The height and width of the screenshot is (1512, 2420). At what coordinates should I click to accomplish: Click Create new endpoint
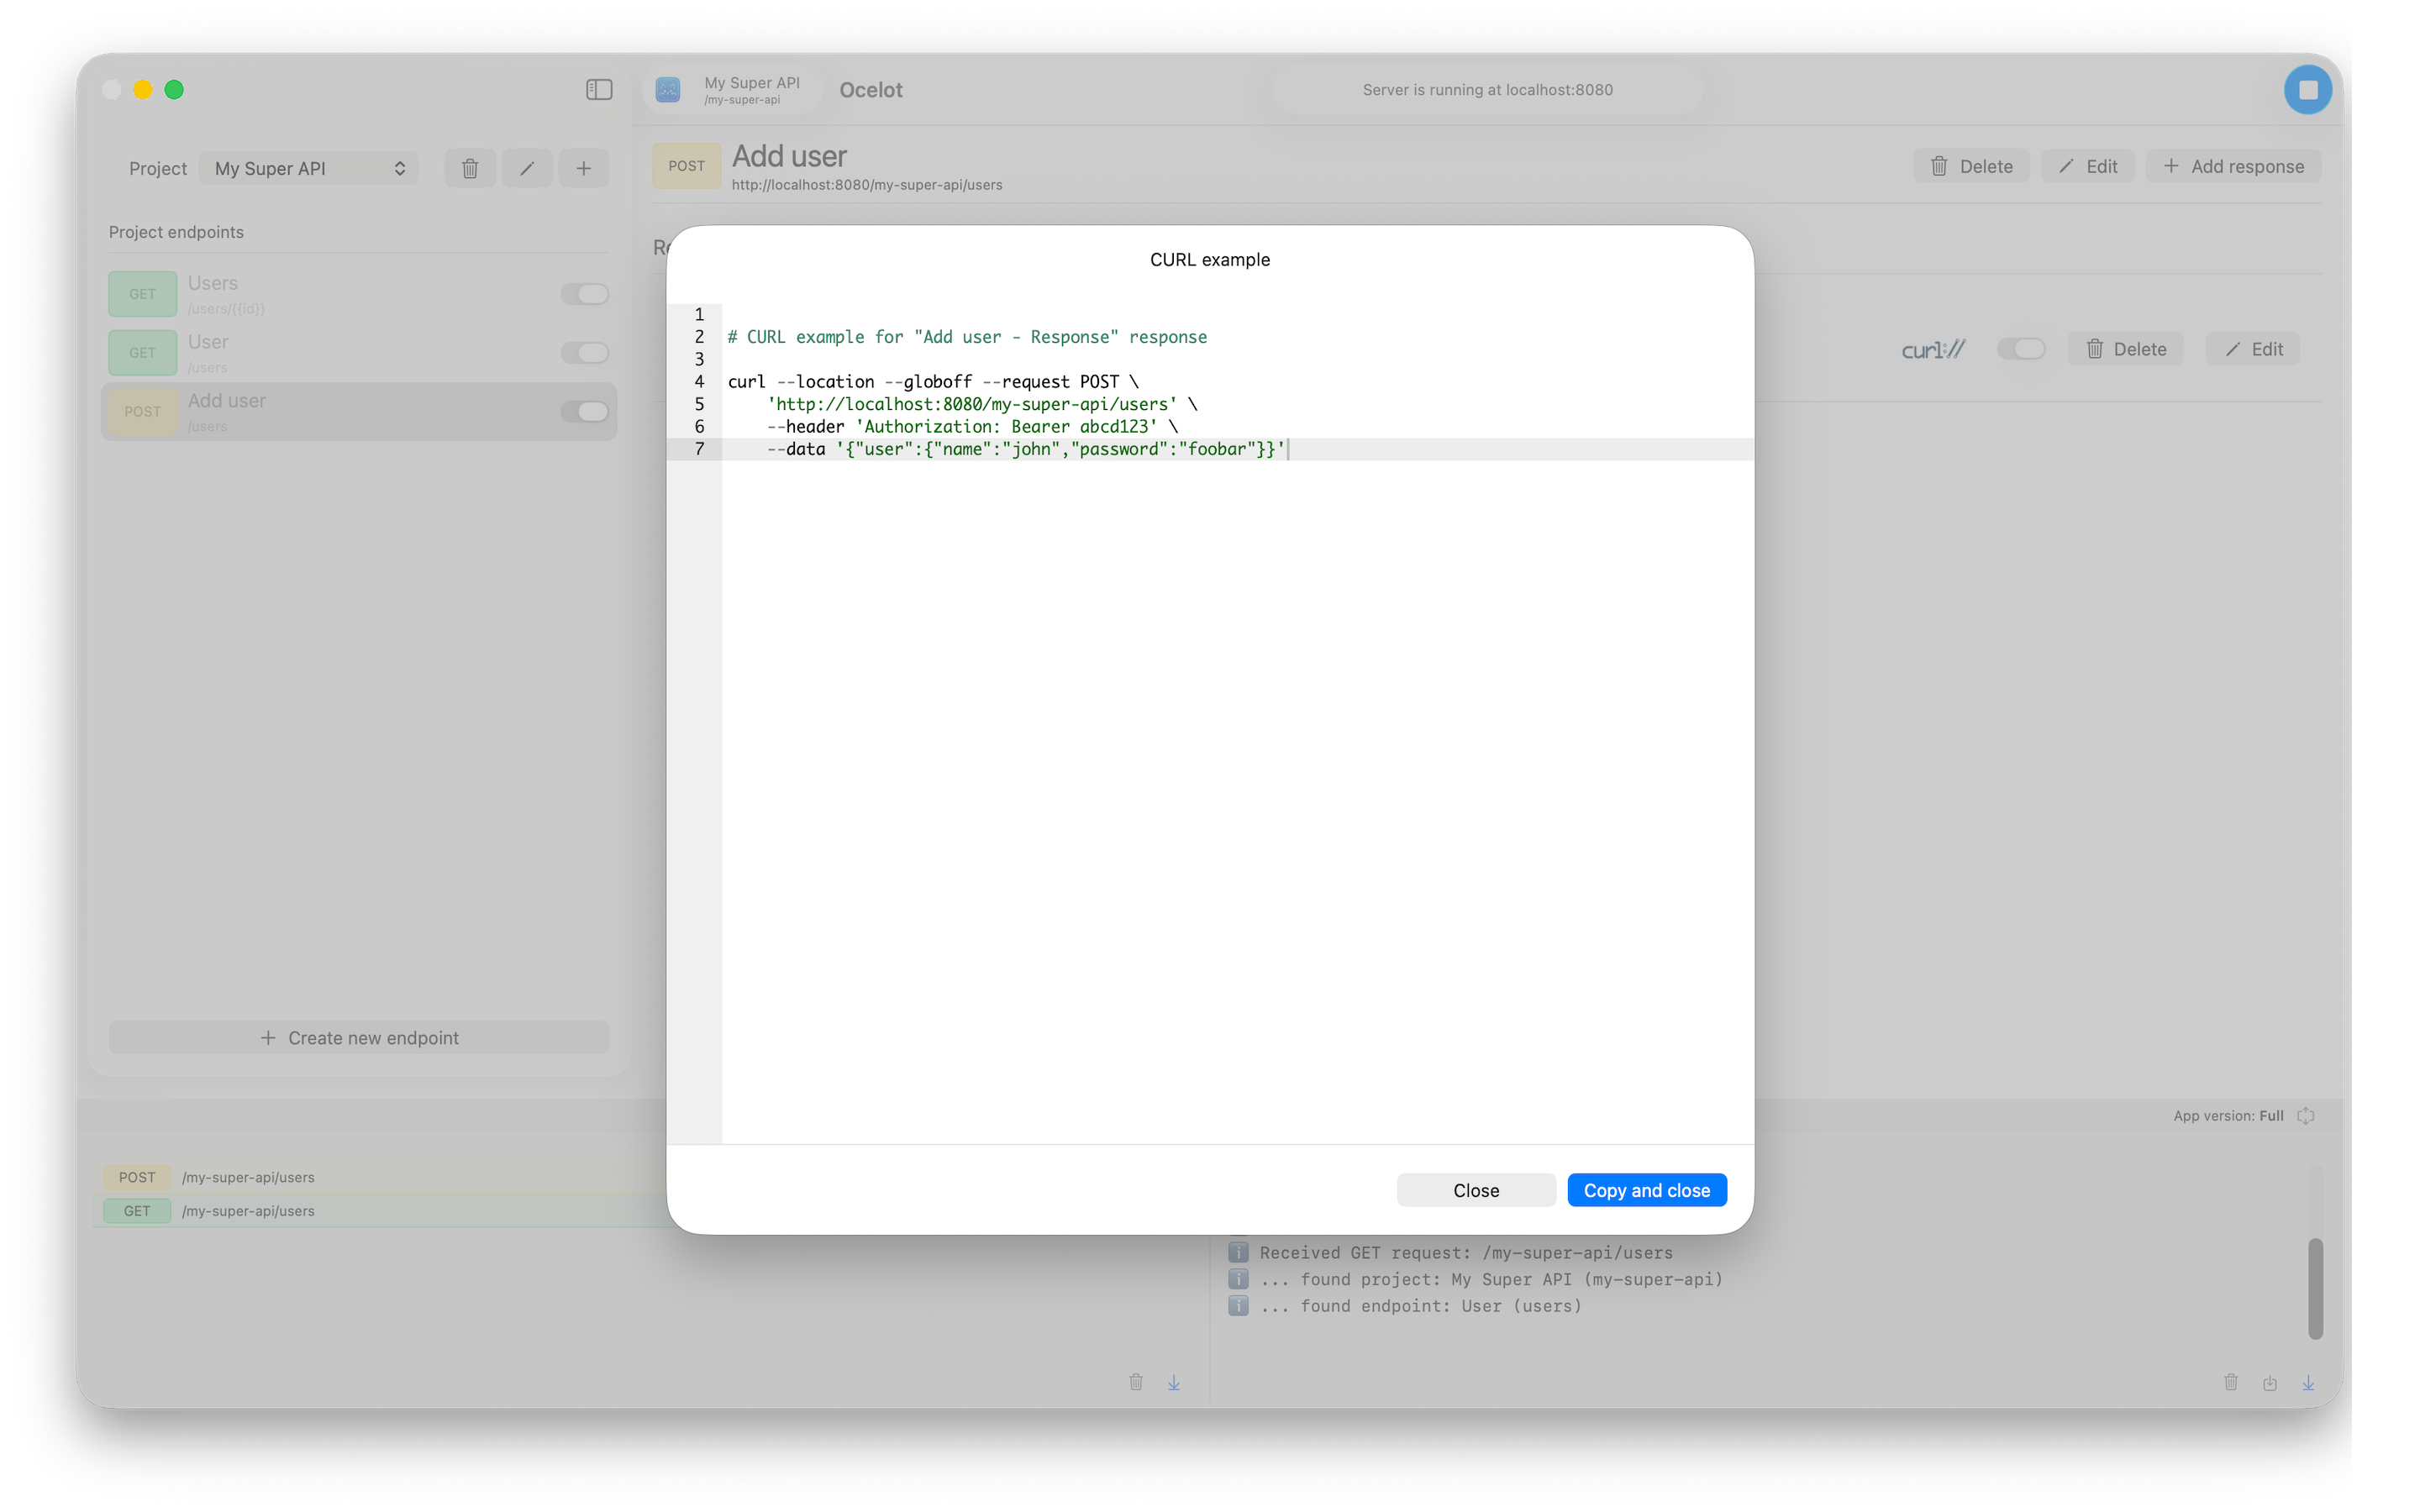click(x=358, y=1037)
